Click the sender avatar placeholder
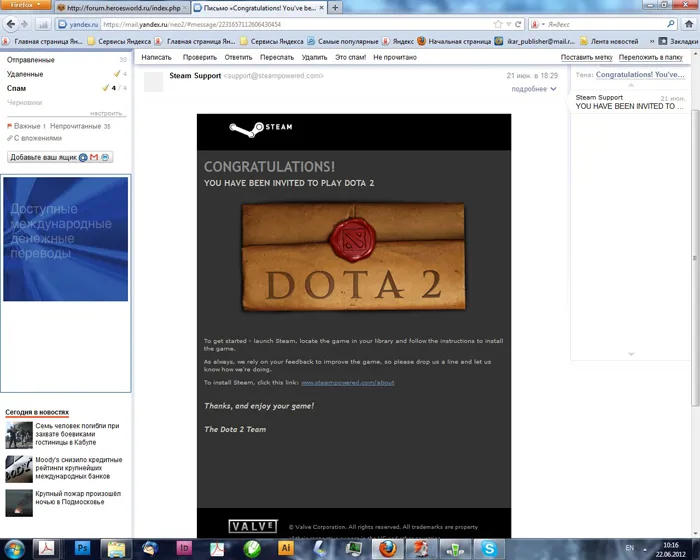 (154, 82)
